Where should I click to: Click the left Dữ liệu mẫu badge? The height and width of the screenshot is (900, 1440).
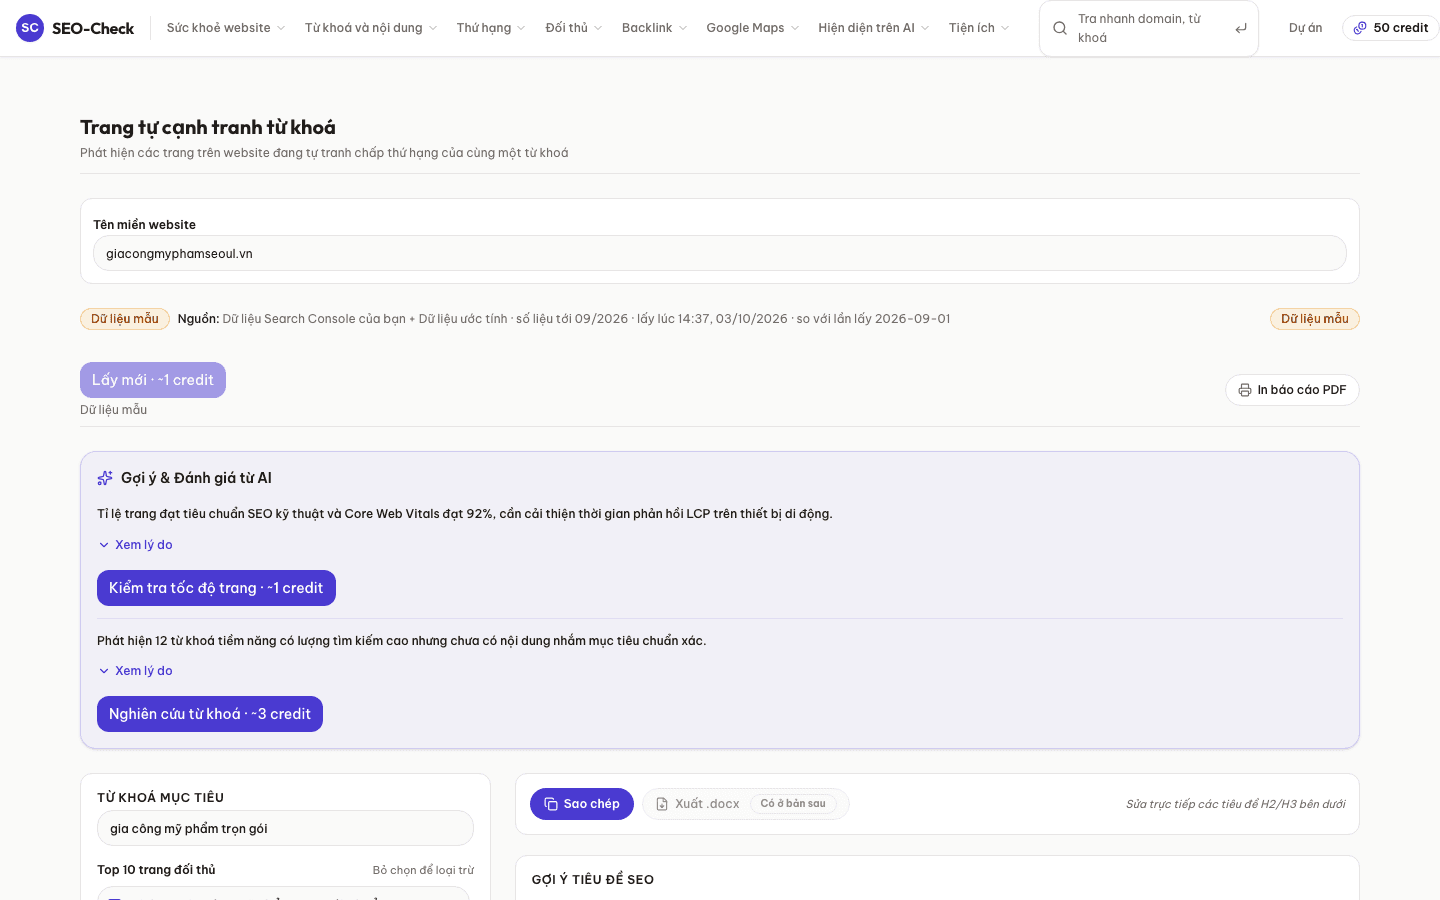point(125,319)
